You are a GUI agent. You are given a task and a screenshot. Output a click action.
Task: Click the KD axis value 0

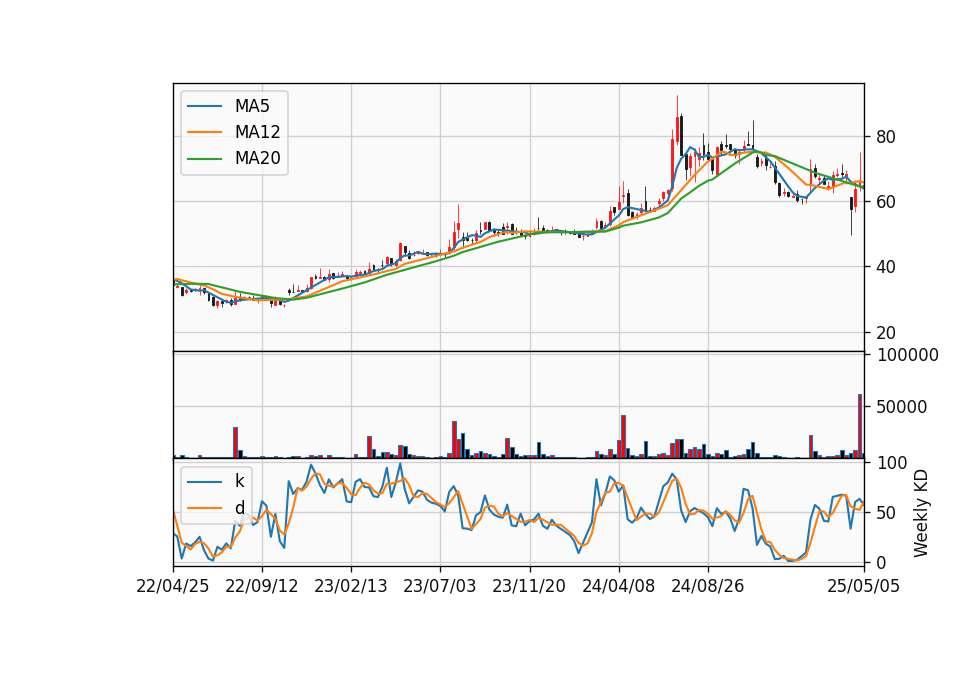coord(881,563)
